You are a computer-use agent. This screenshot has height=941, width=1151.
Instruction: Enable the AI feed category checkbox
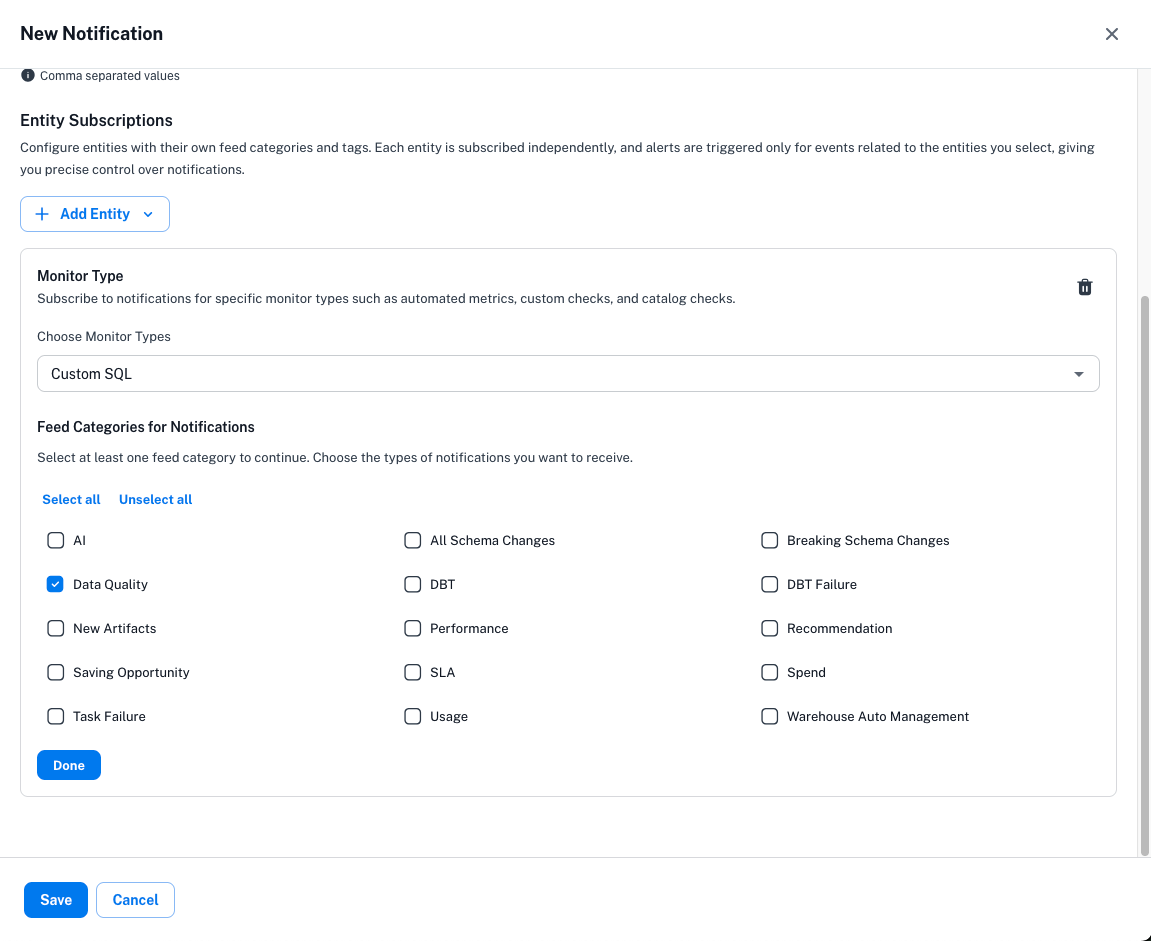(56, 540)
